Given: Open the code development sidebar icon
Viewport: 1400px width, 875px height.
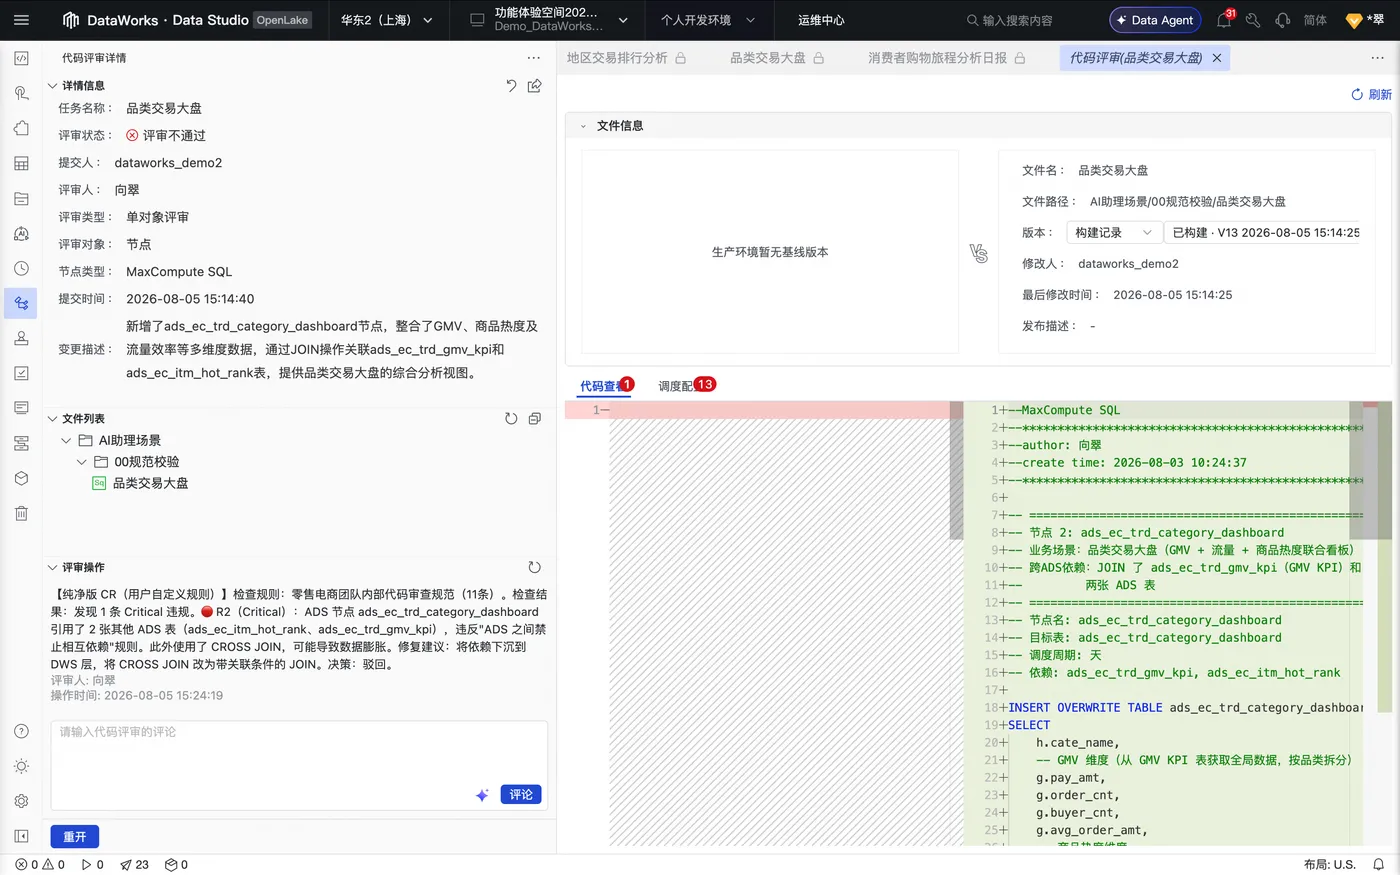Looking at the screenshot, I should click(x=21, y=59).
